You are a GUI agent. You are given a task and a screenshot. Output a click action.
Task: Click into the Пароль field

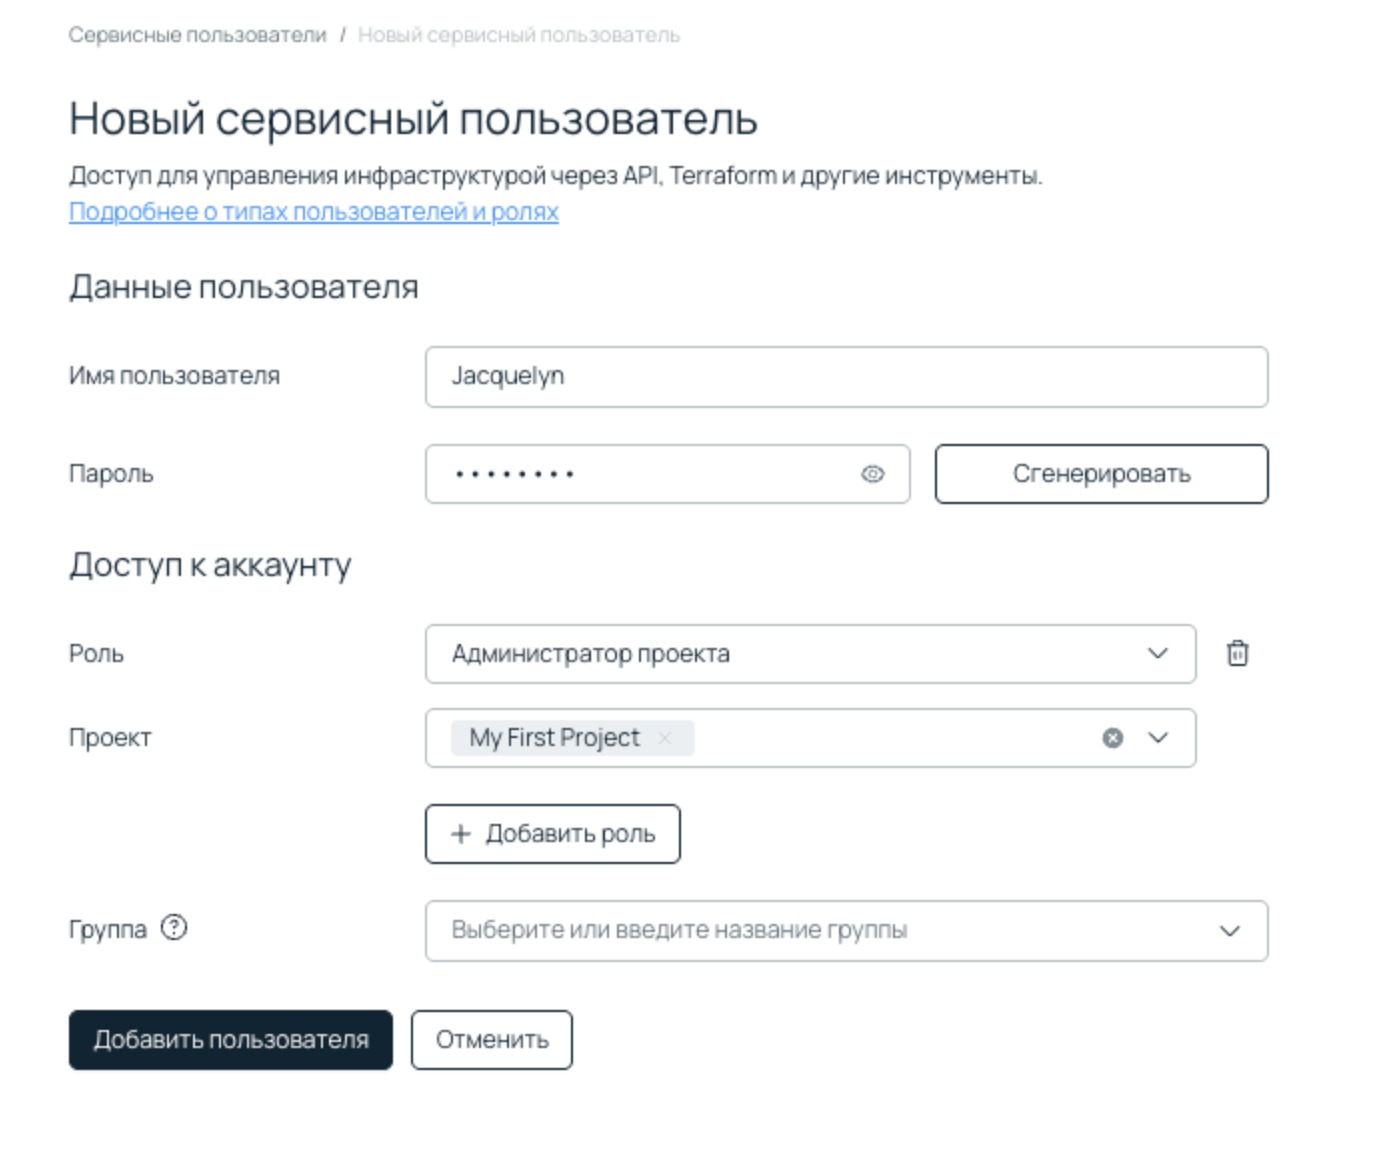pyautogui.click(x=640, y=474)
